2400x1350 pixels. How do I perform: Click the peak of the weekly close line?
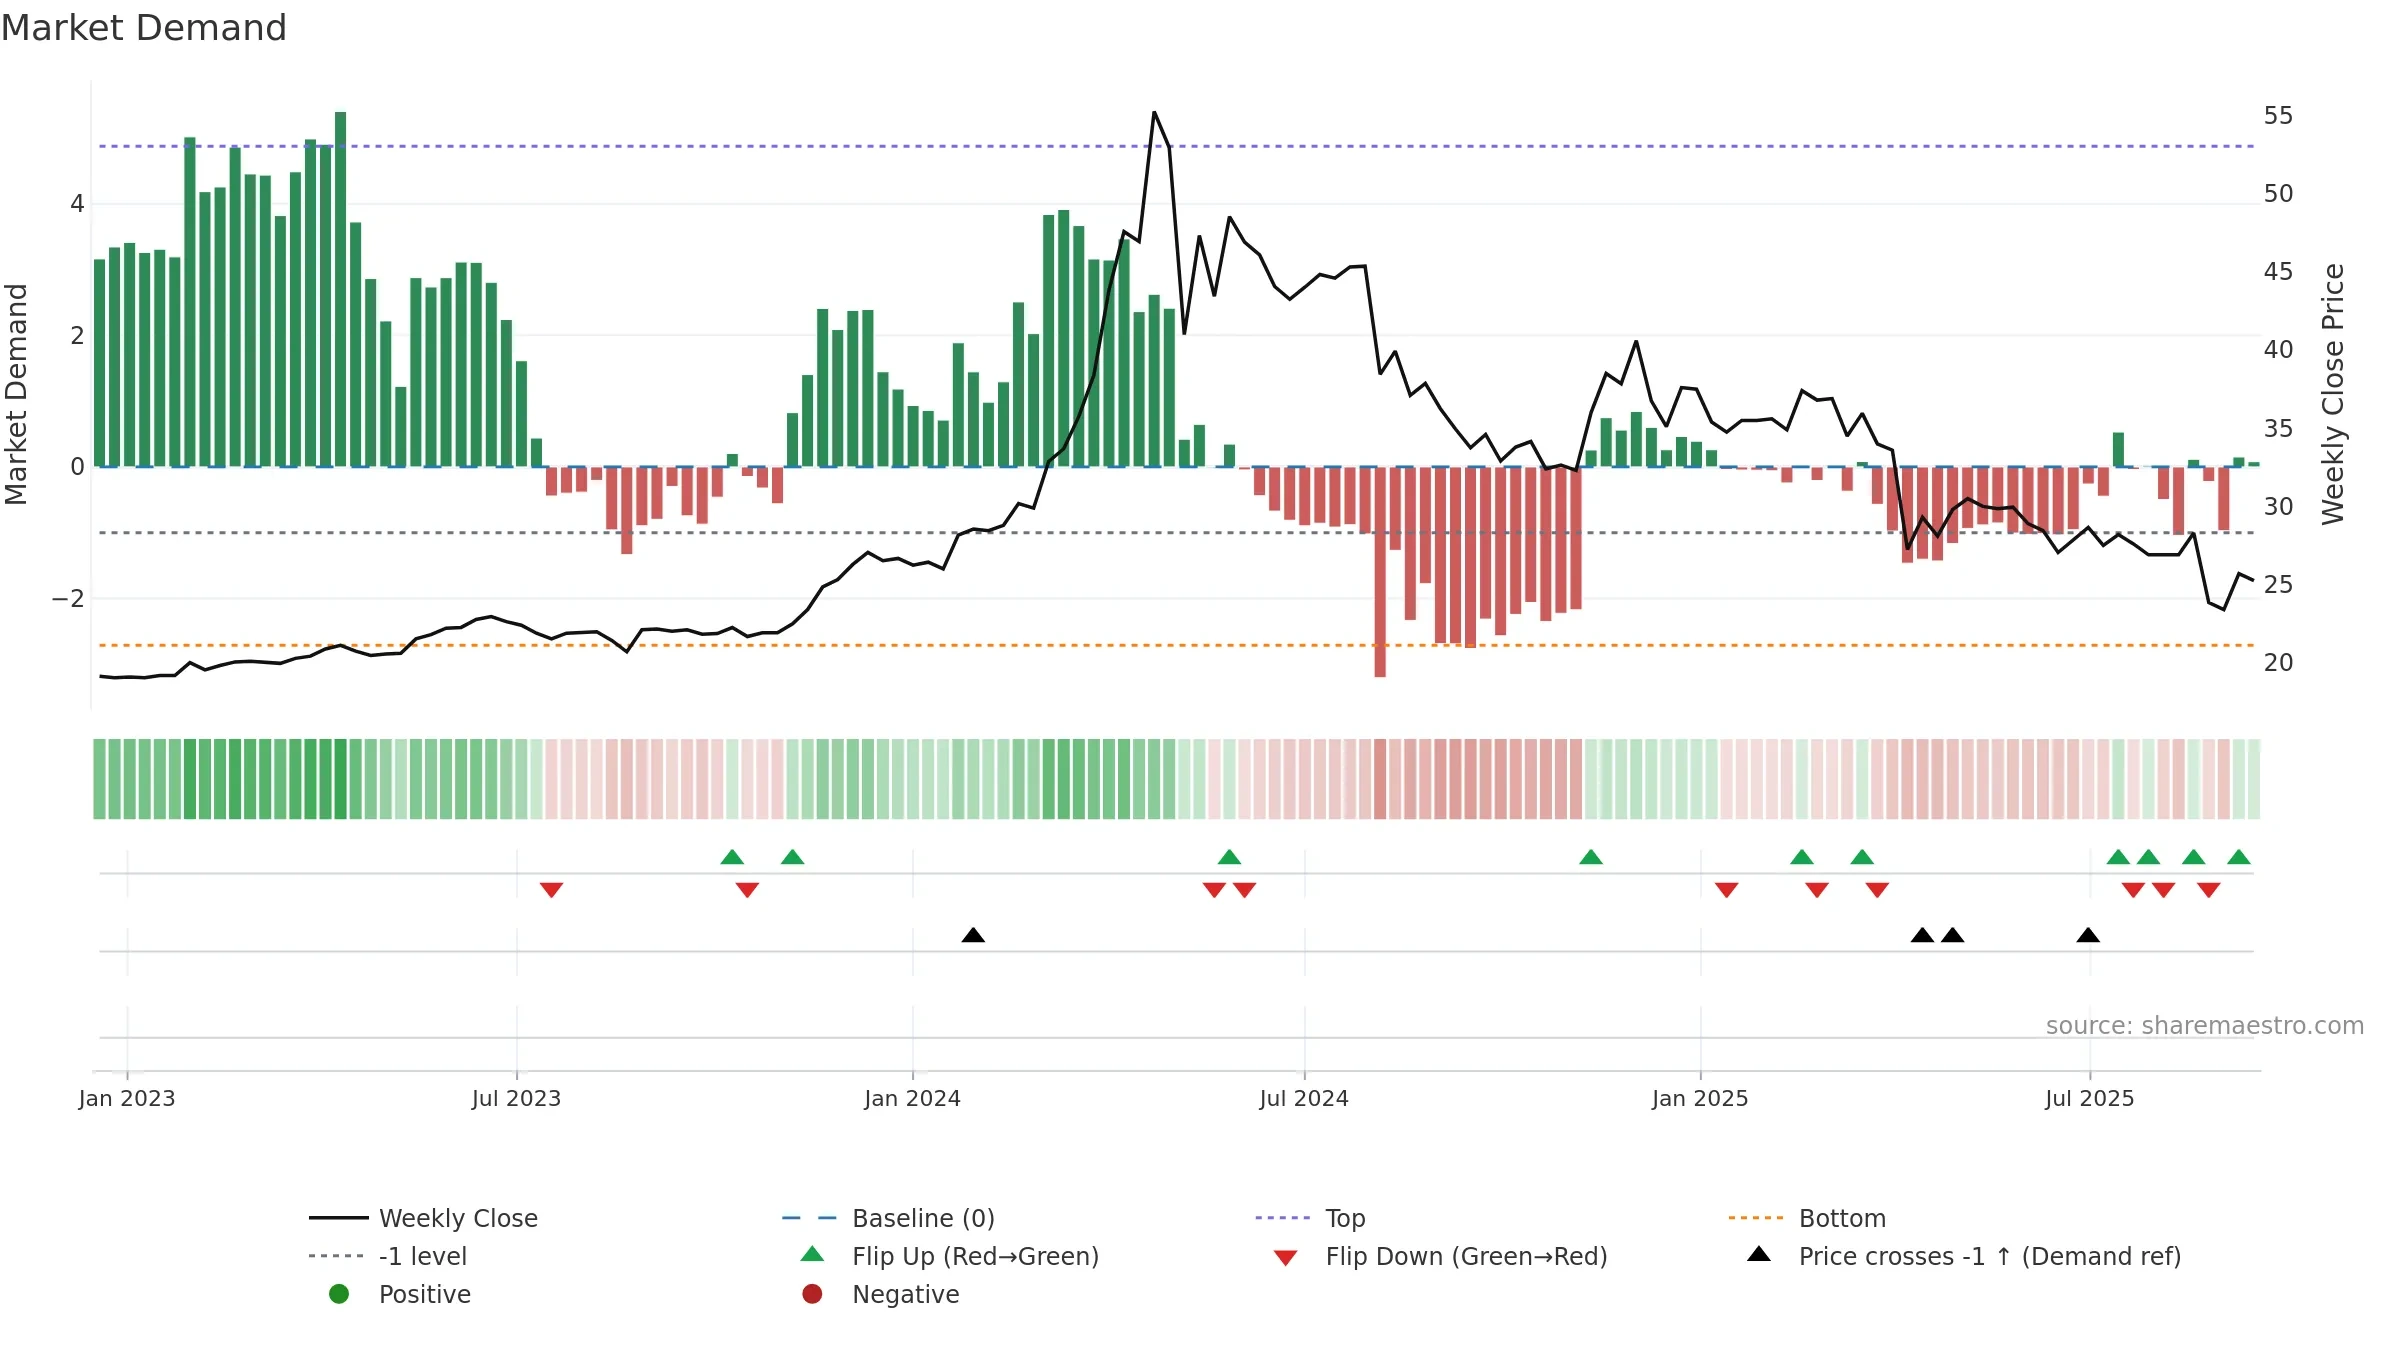click(x=1154, y=113)
